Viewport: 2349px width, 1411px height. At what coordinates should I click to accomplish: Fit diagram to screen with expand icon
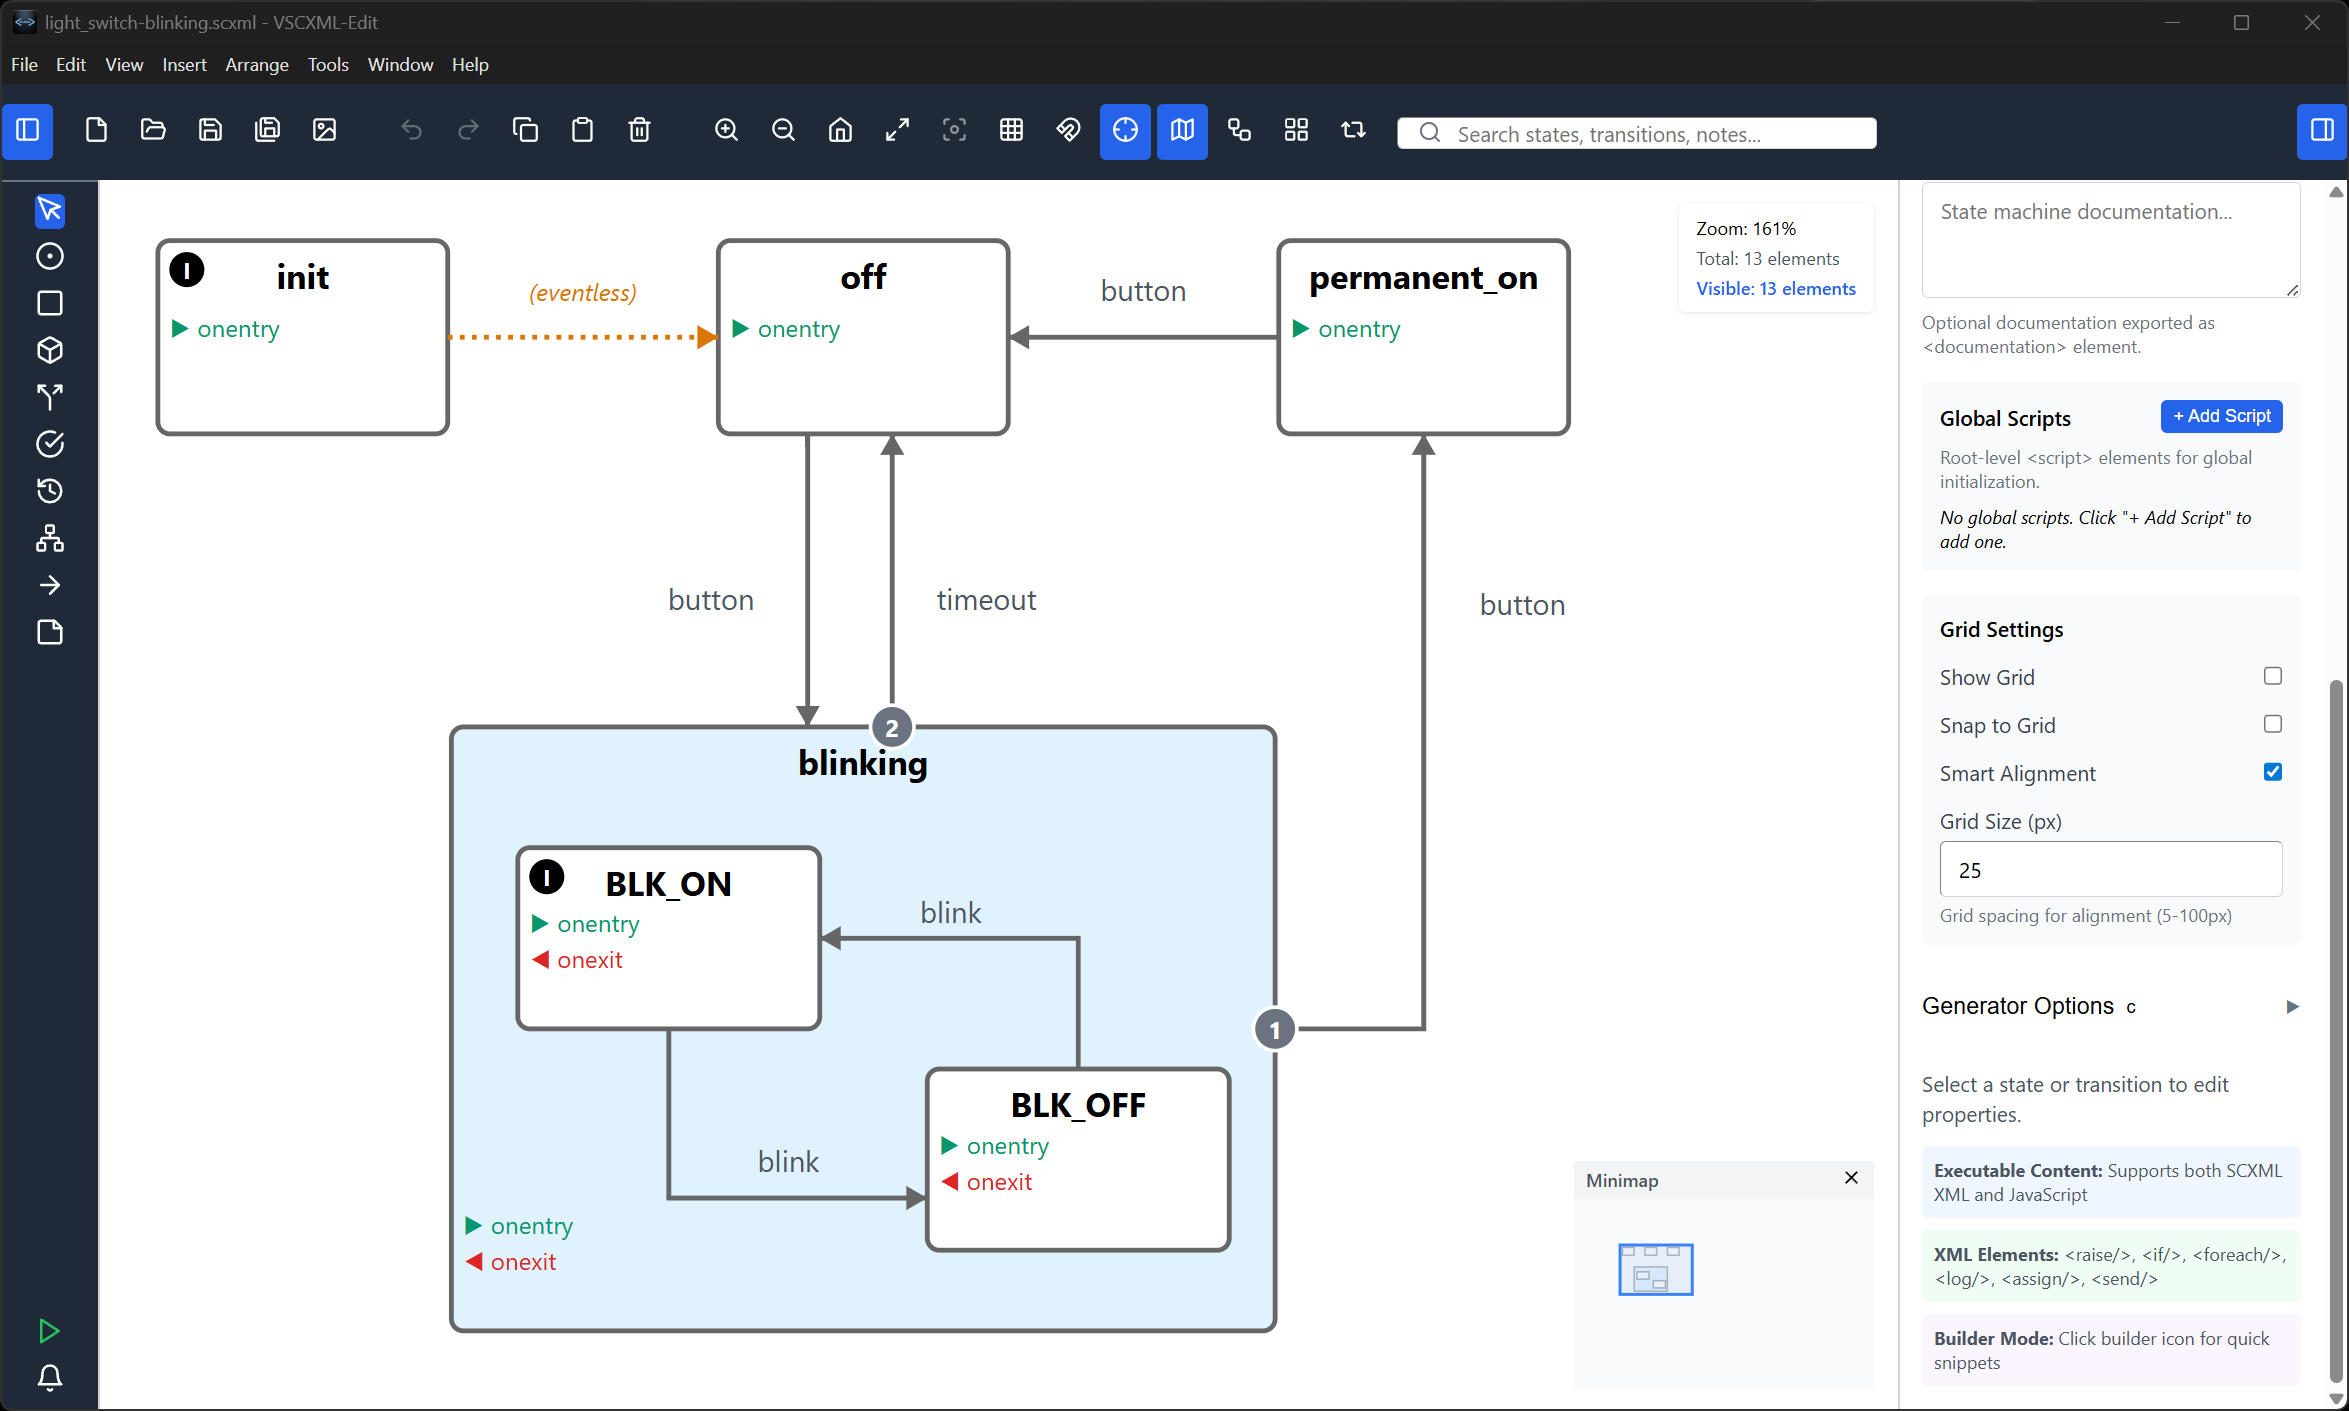(897, 131)
